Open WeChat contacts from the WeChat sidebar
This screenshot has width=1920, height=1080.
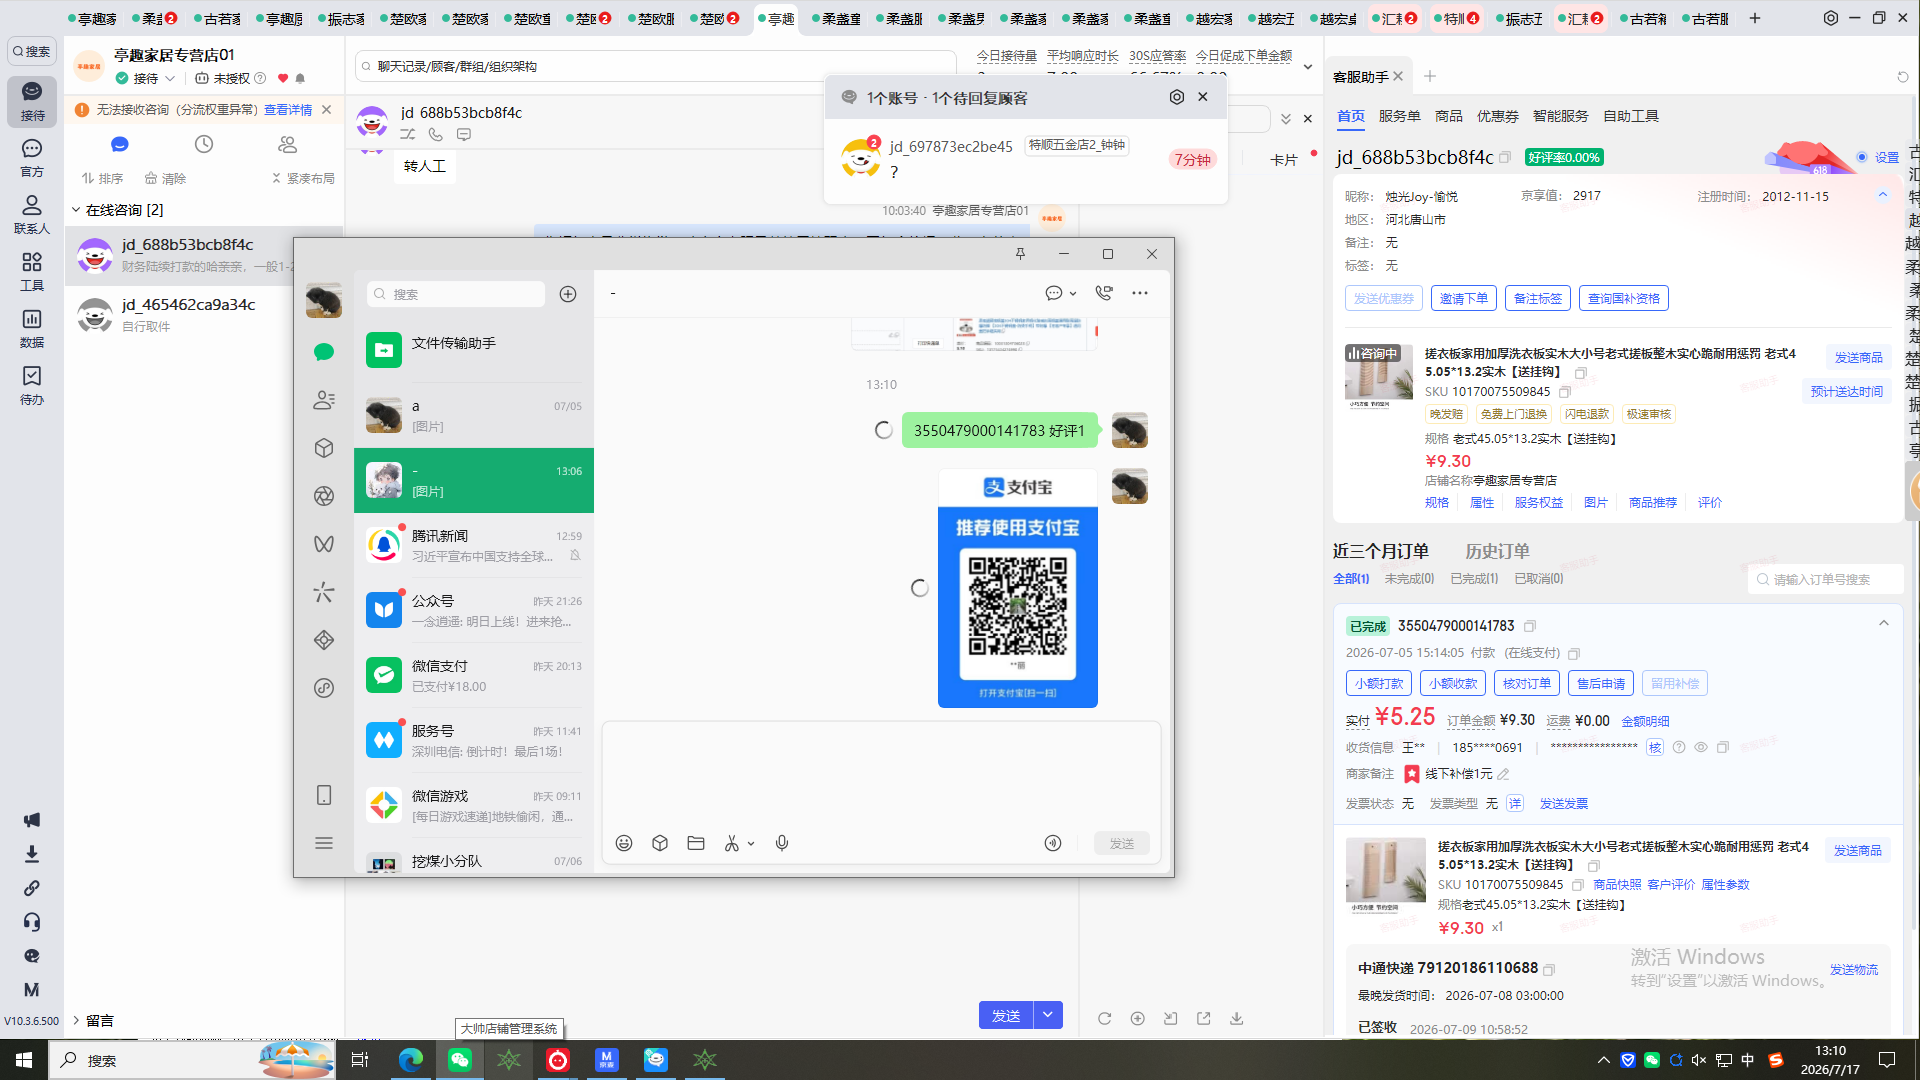click(324, 400)
